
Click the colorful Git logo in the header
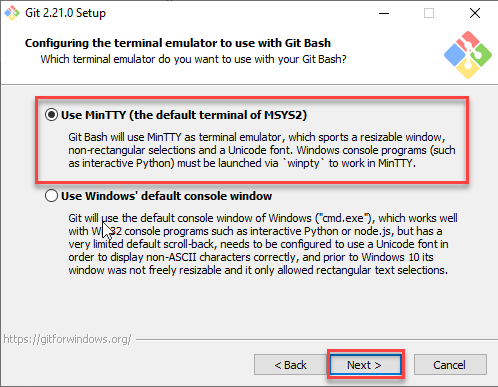(x=468, y=55)
